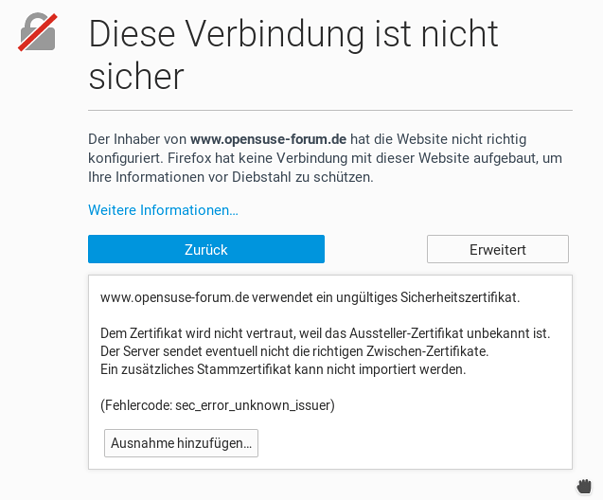603x500 pixels.
Task: Open the 'Weitere Informationen…' link
Action: (x=163, y=210)
